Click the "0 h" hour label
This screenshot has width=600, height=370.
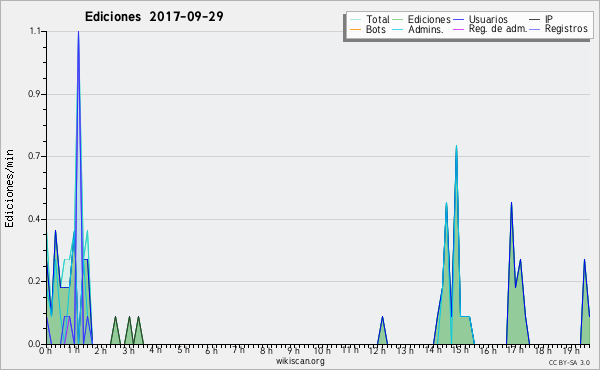46,350
